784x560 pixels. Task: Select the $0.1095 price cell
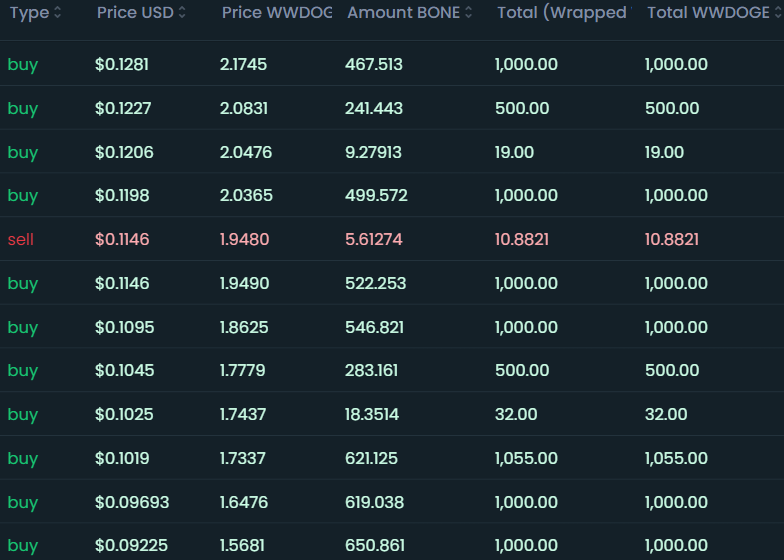(x=124, y=328)
